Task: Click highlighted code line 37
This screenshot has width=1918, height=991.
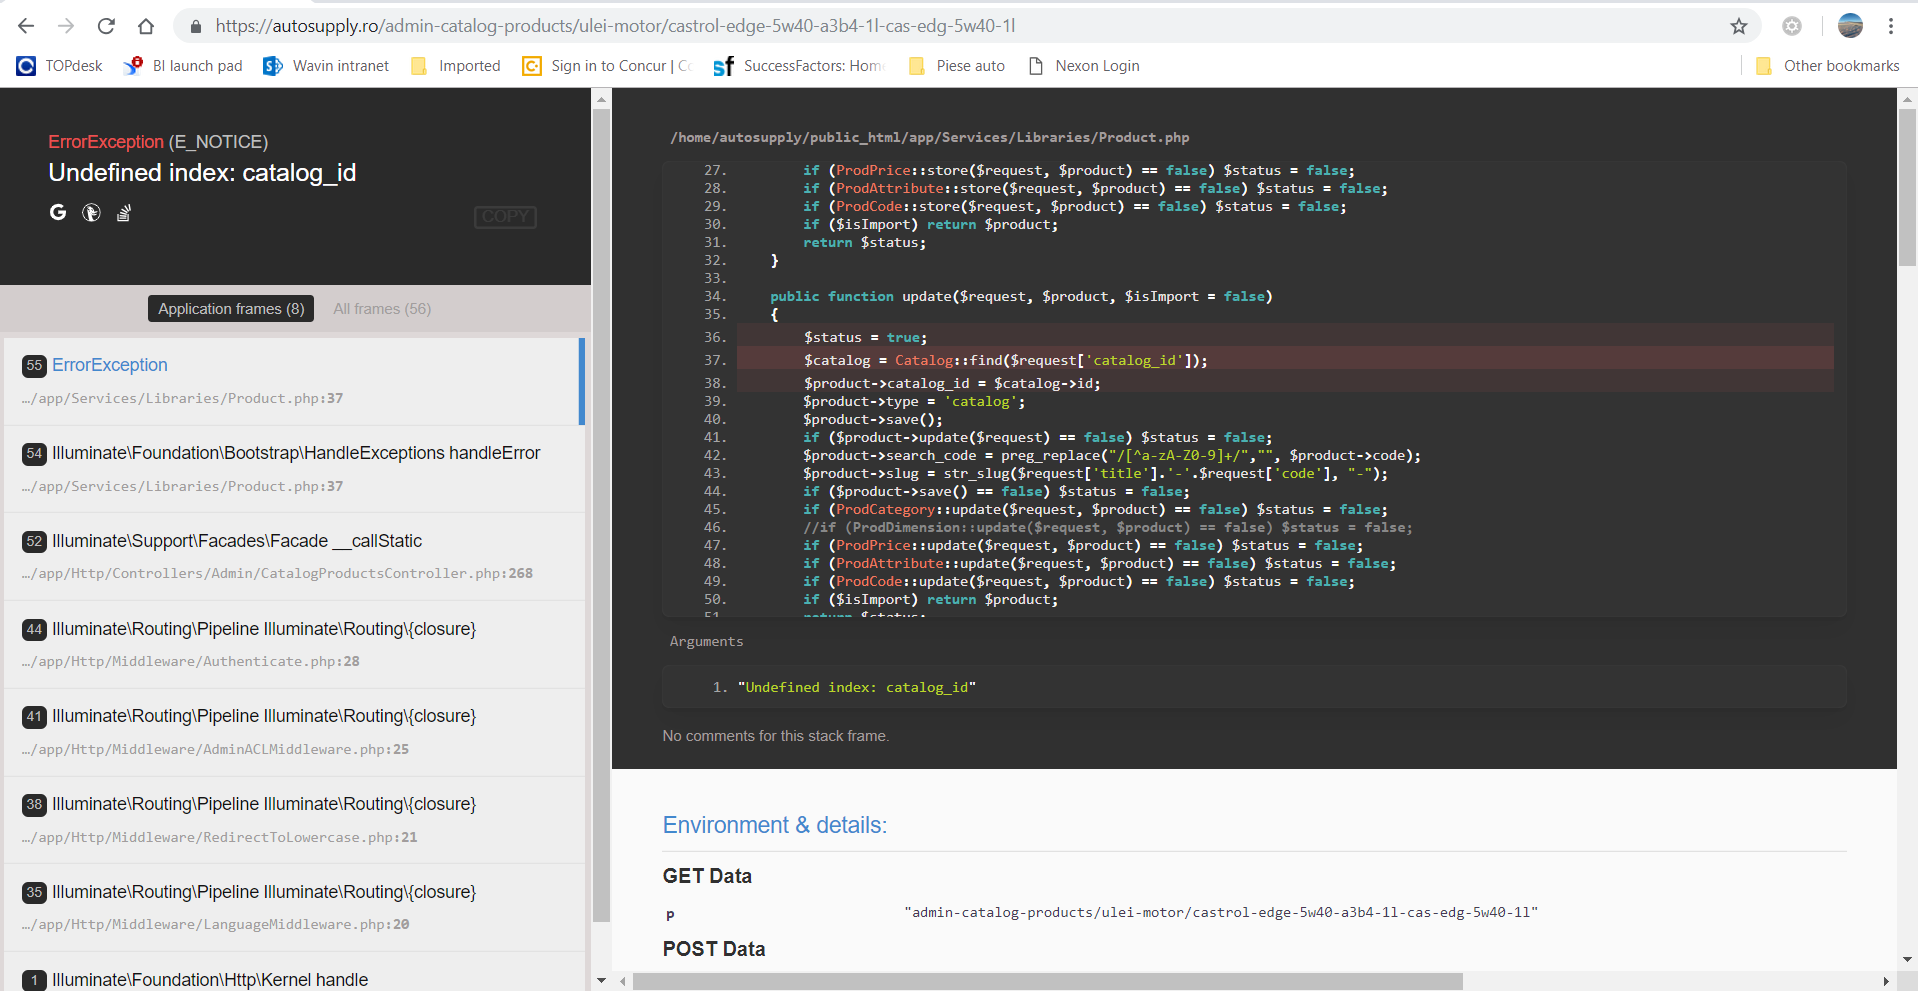Action: 1285,360
